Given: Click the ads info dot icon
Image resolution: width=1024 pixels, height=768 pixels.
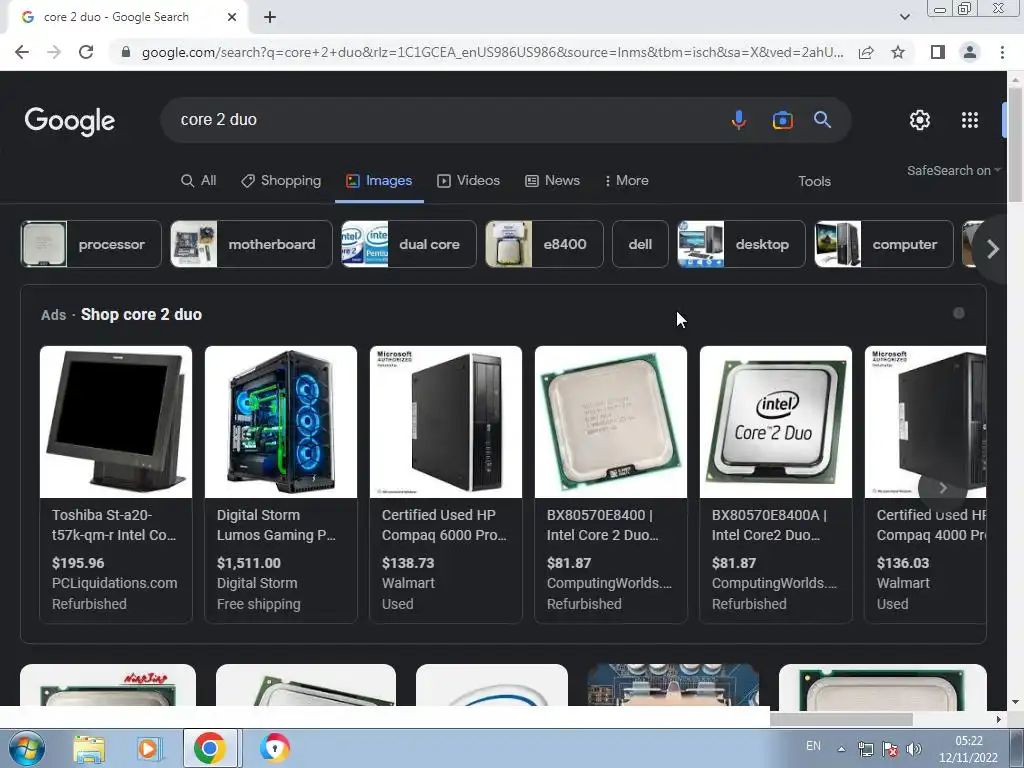Looking at the screenshot, I should (x=959, y=313).
